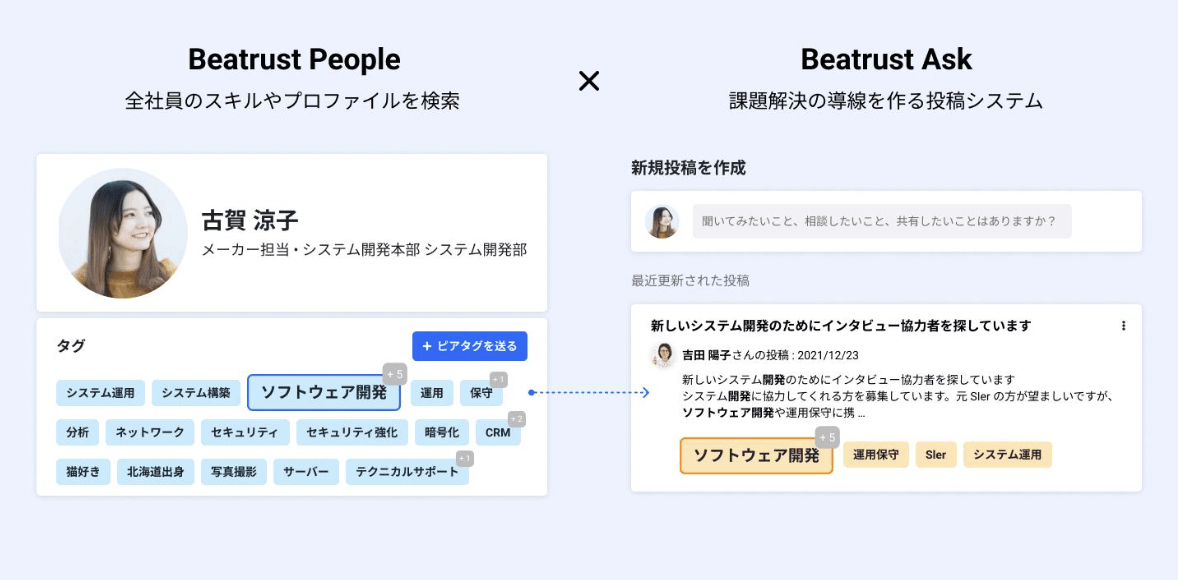The width and height of the screenshot is (1178, 580).
Task: Toggle the 猫好き tag
Action: [82, 471]
